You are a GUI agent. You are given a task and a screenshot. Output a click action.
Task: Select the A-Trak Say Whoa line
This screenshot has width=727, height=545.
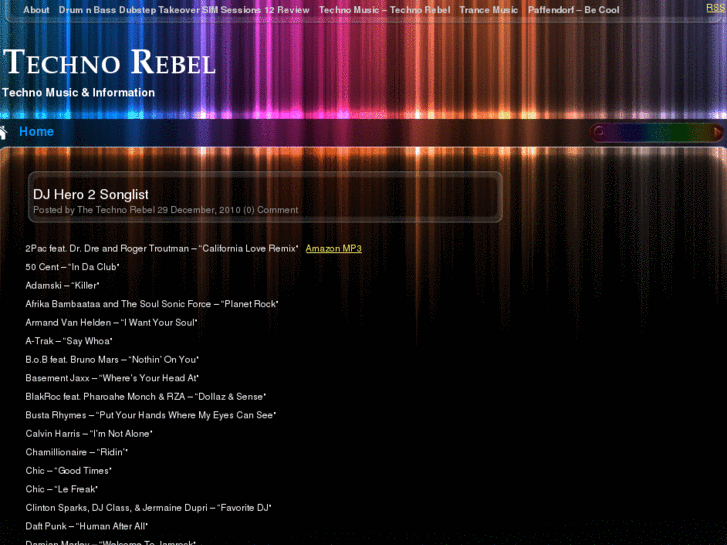[69, 341]
